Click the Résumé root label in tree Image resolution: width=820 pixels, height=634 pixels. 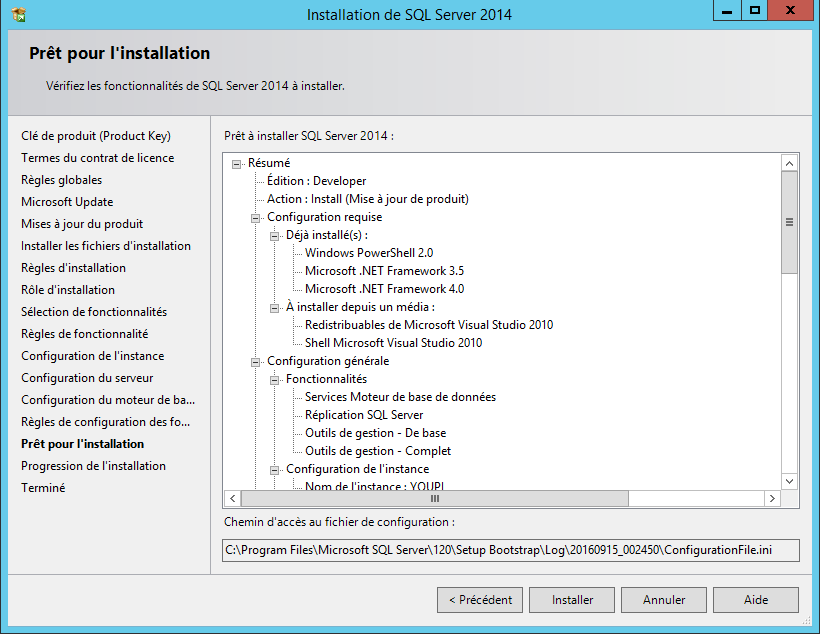(269, 163)
